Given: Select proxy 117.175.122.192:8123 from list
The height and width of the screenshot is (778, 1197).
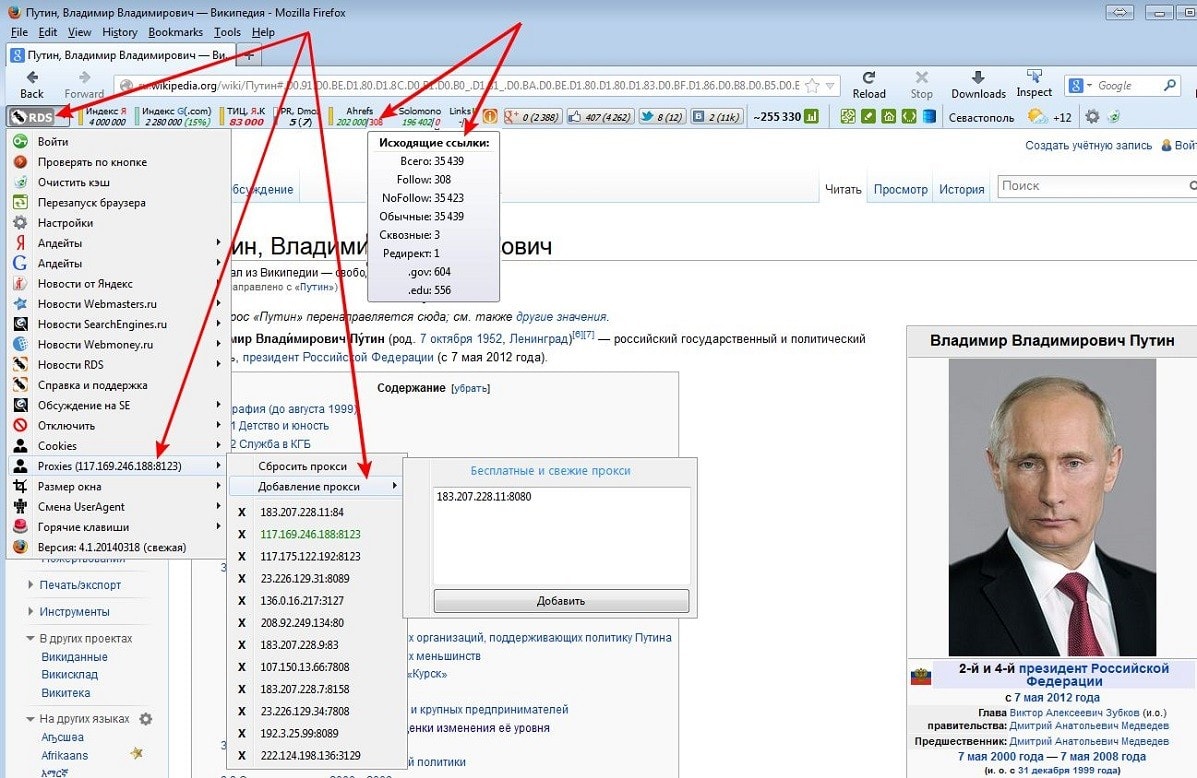Looking at the screenshot, I should point(310,556).
